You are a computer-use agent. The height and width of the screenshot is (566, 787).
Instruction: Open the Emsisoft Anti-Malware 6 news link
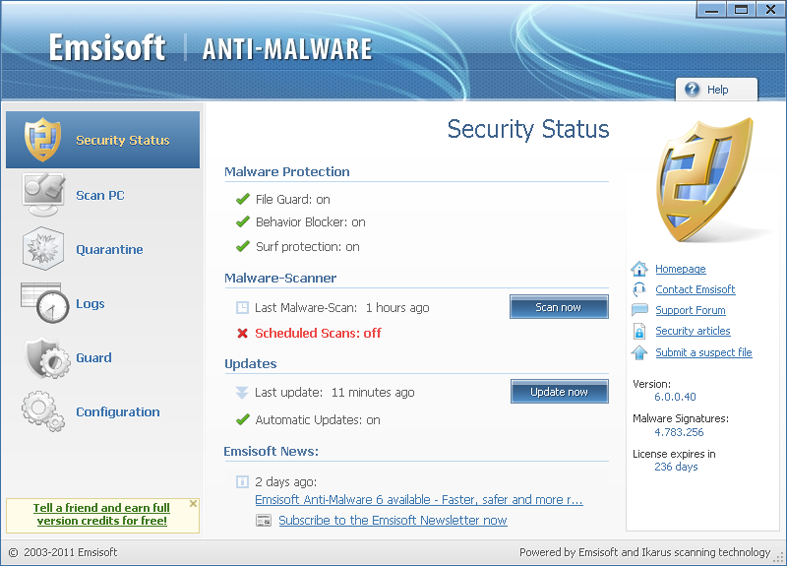tap(418, 500)
